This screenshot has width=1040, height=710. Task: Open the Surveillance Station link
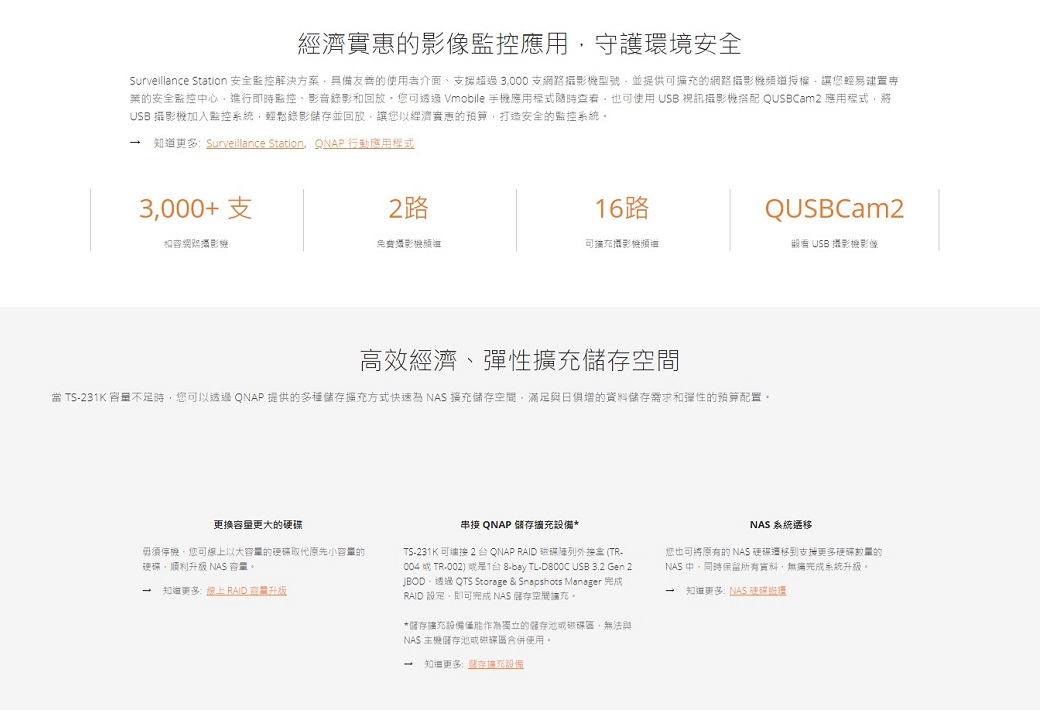pos(255,143)
